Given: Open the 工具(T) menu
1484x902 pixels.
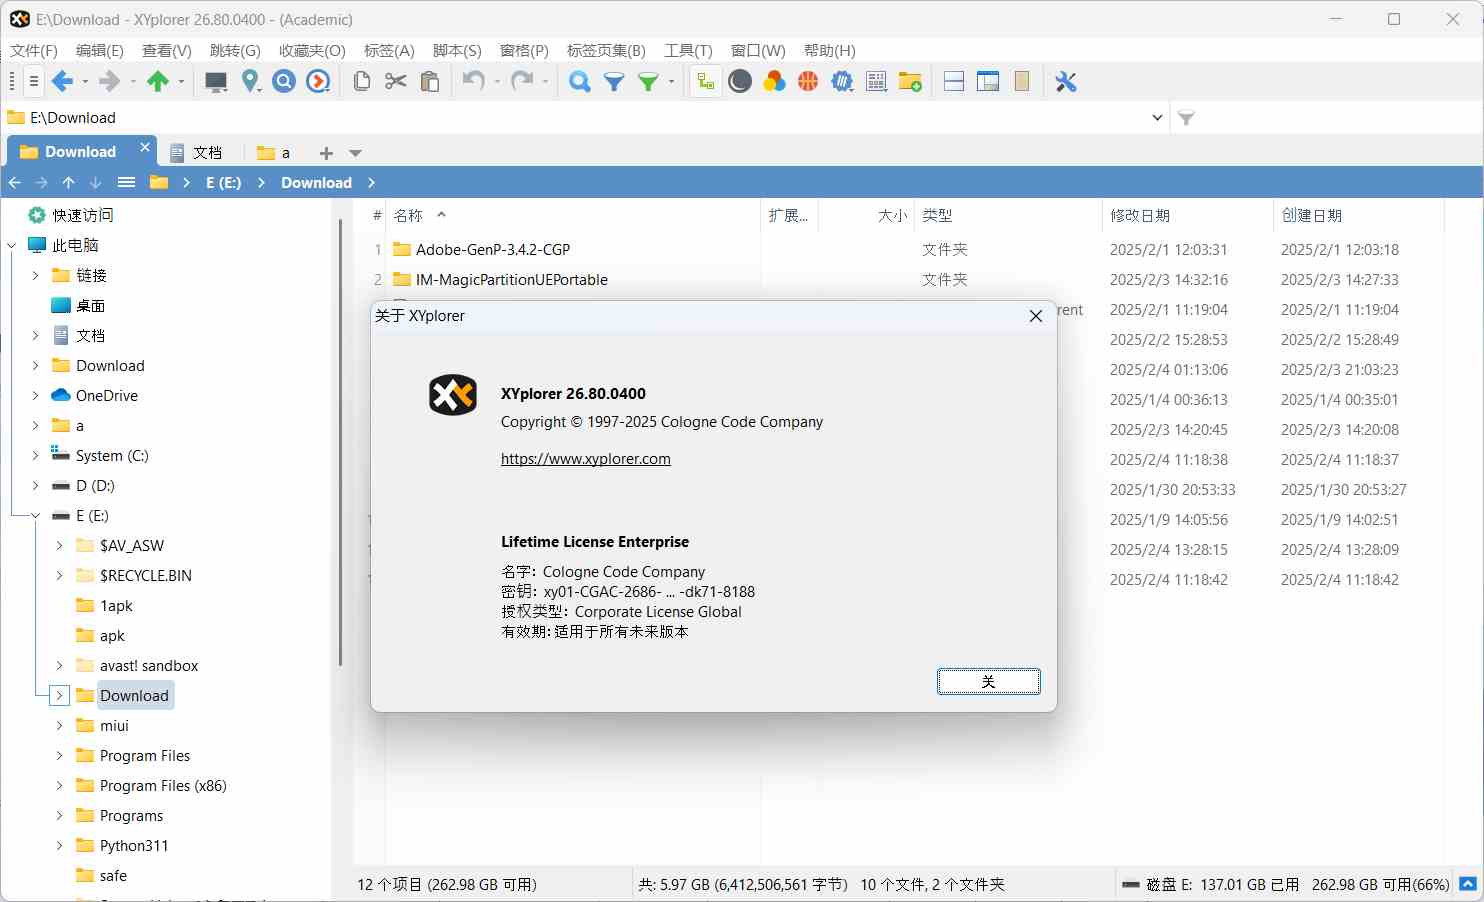Looking at the screenshot, I should tap(688, 50).
